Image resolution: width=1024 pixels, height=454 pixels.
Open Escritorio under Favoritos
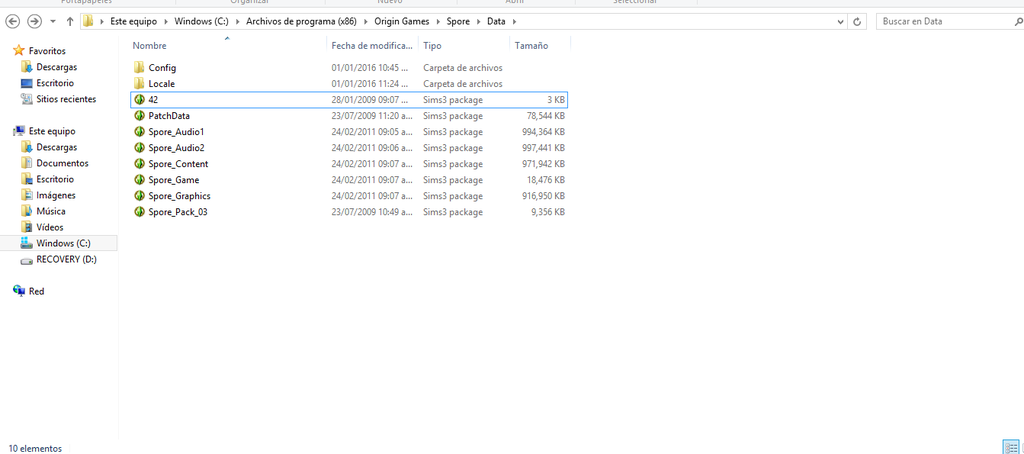(55, 83)
